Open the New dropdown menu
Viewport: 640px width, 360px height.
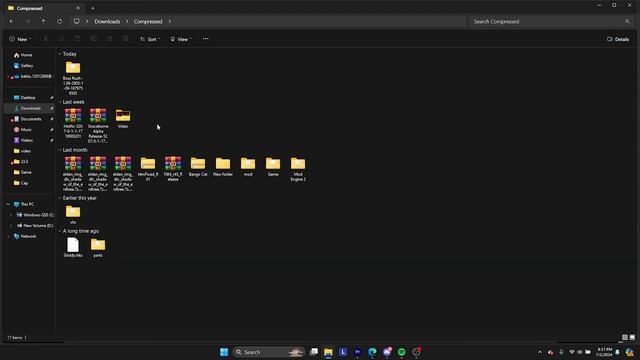tap(20, 39)
